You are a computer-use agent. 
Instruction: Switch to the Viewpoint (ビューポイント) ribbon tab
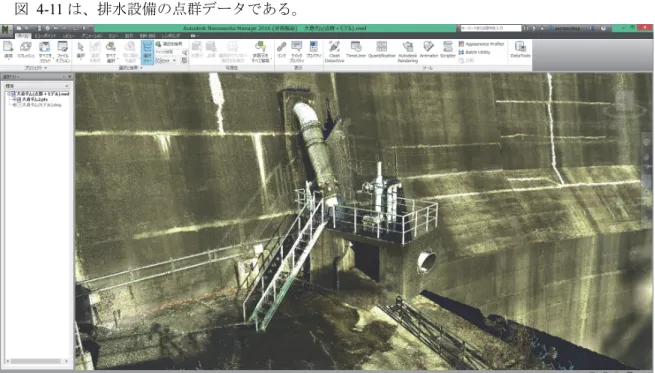[45, 36]
